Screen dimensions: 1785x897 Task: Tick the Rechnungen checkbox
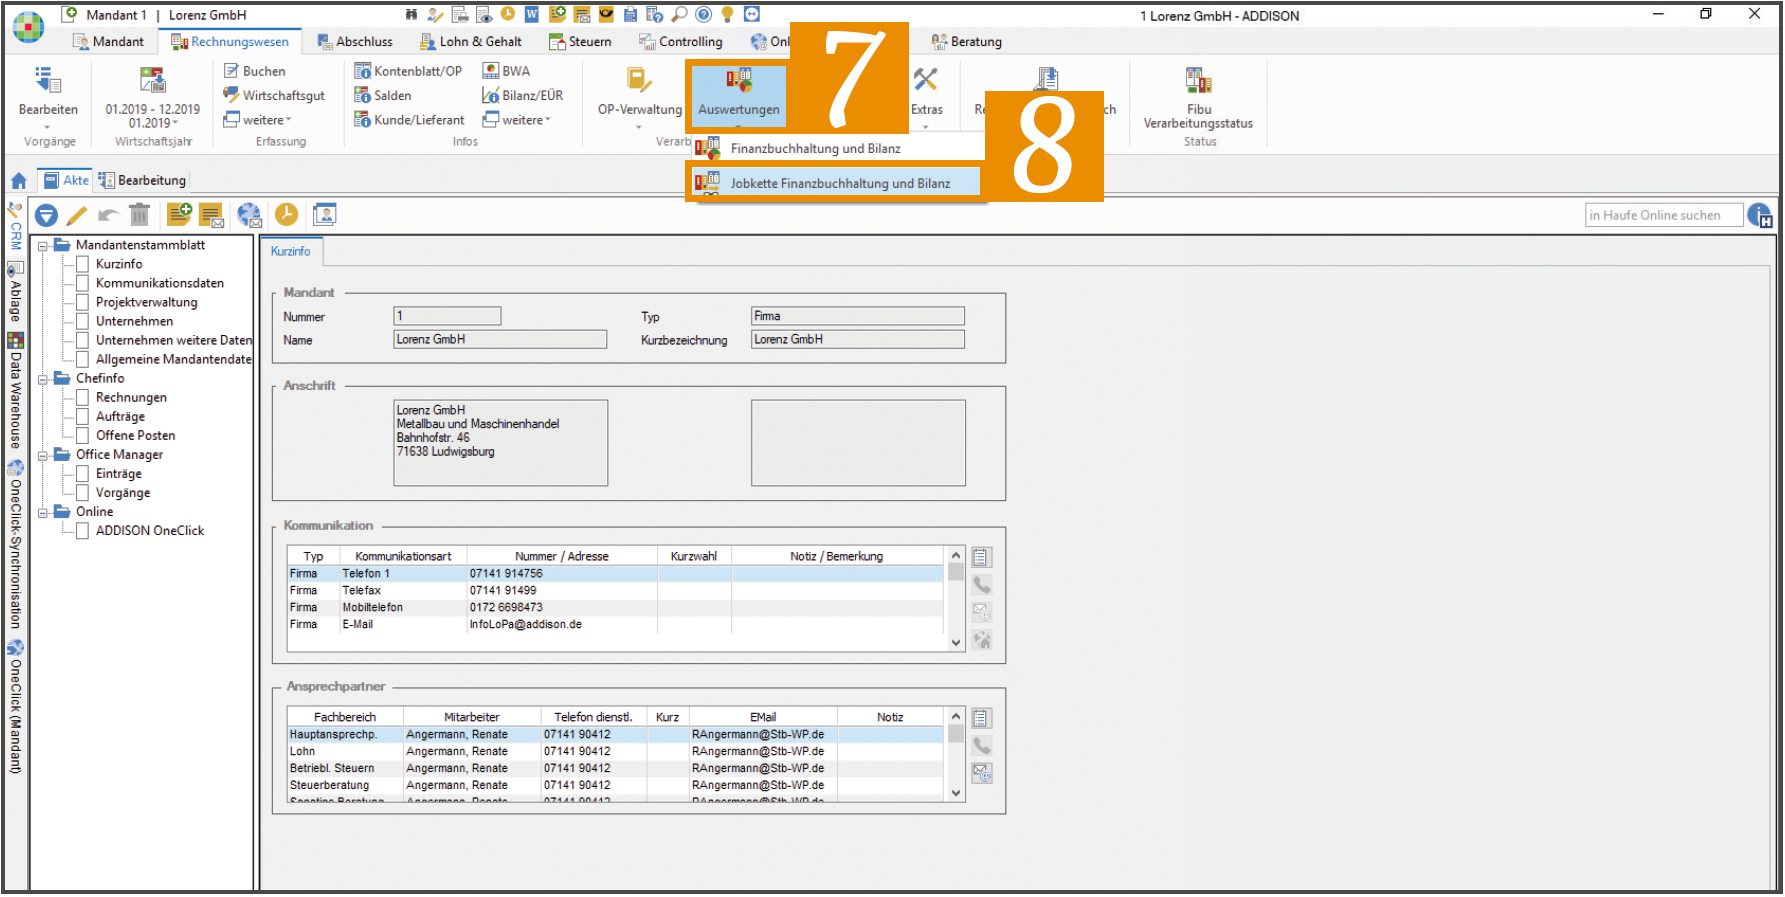point(83,397)
